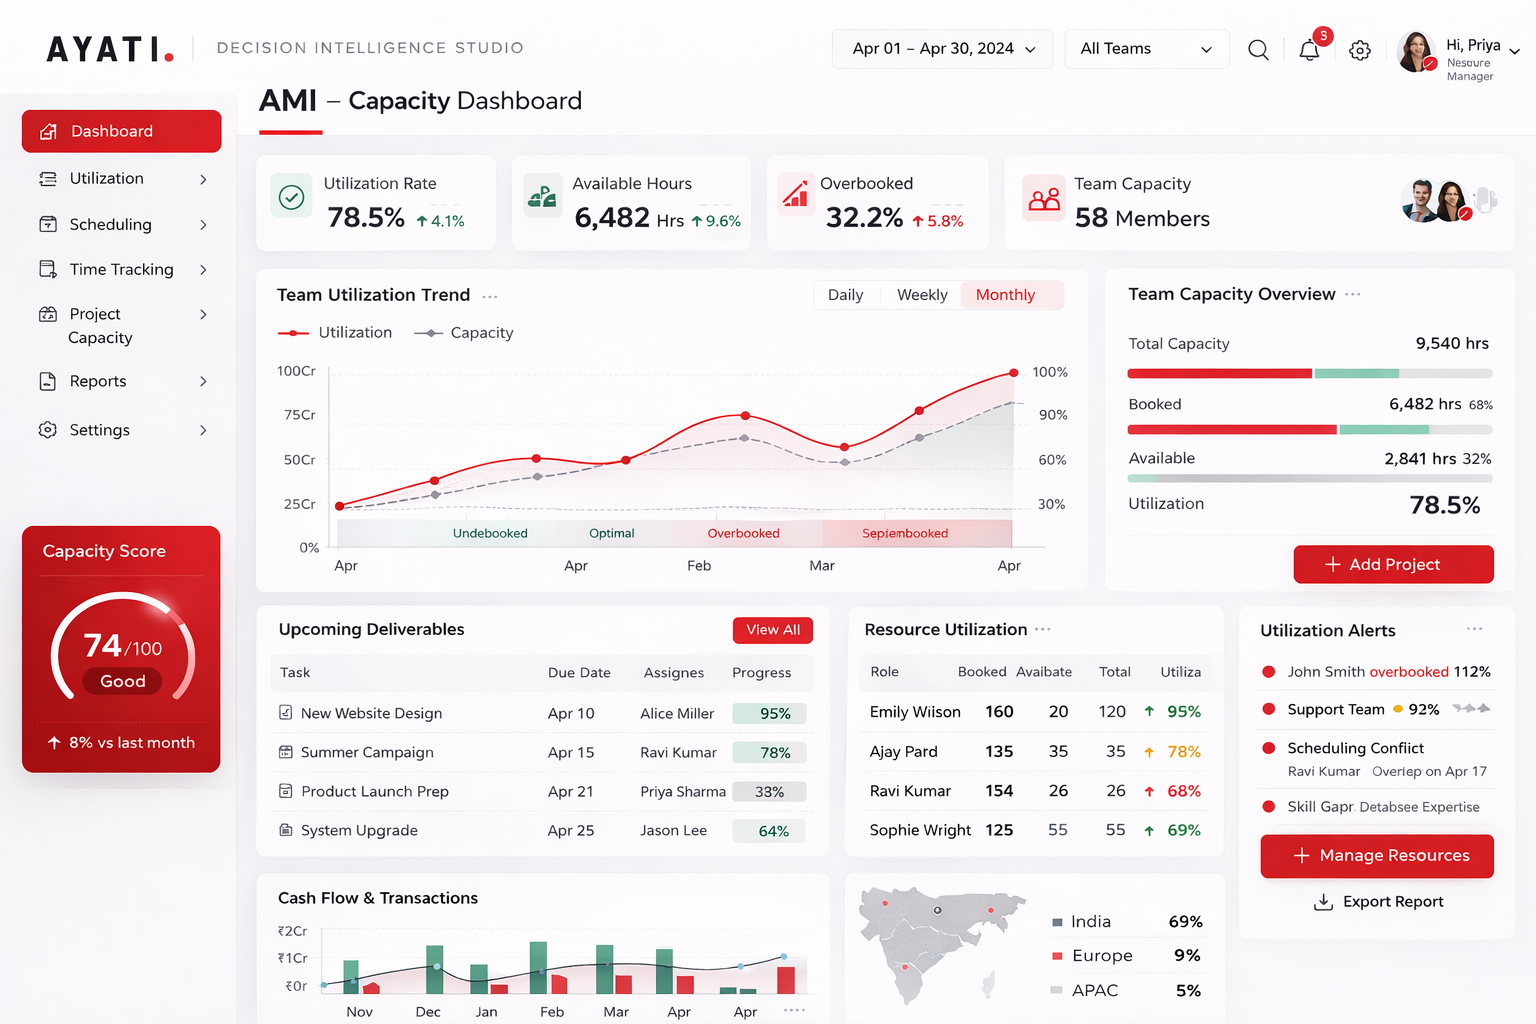This screenshot has height=1024, width=1536.
Task: Click the Utilization Rate checkmark icon
Action: pyautogui.click(x=291, y=198)
